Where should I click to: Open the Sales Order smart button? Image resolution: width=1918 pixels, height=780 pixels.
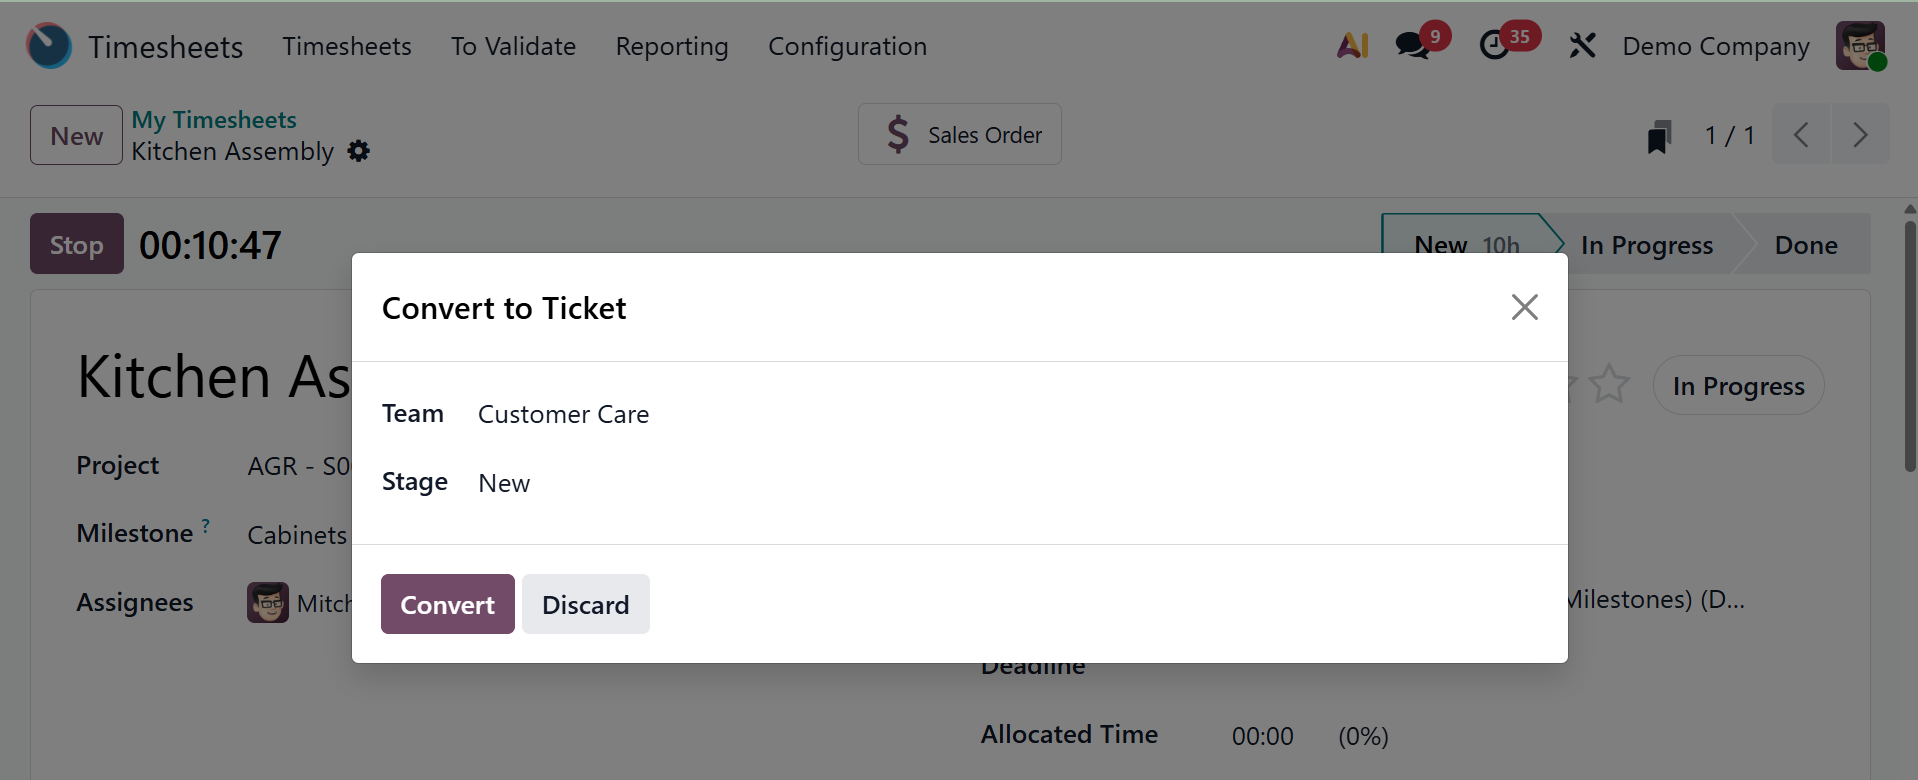pos(960,135)
